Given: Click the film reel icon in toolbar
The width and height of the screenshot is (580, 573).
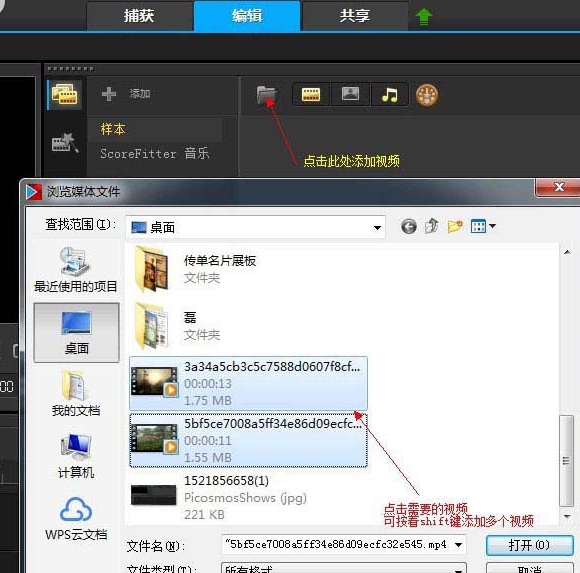Looking at the screenshot, I should (427, 95).
